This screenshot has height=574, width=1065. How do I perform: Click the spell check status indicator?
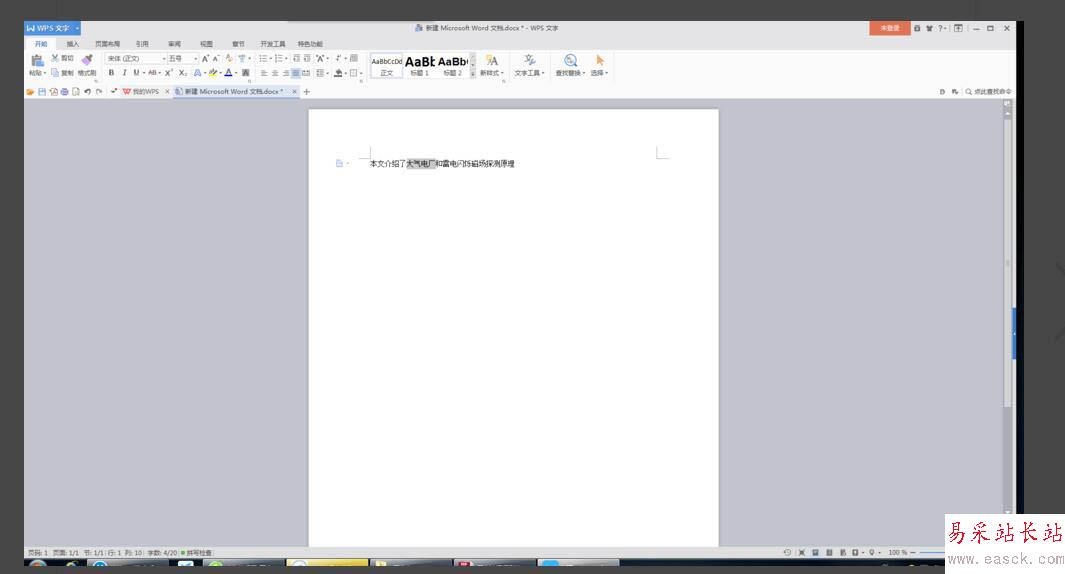pyautogui.click(x=197, y=552)
